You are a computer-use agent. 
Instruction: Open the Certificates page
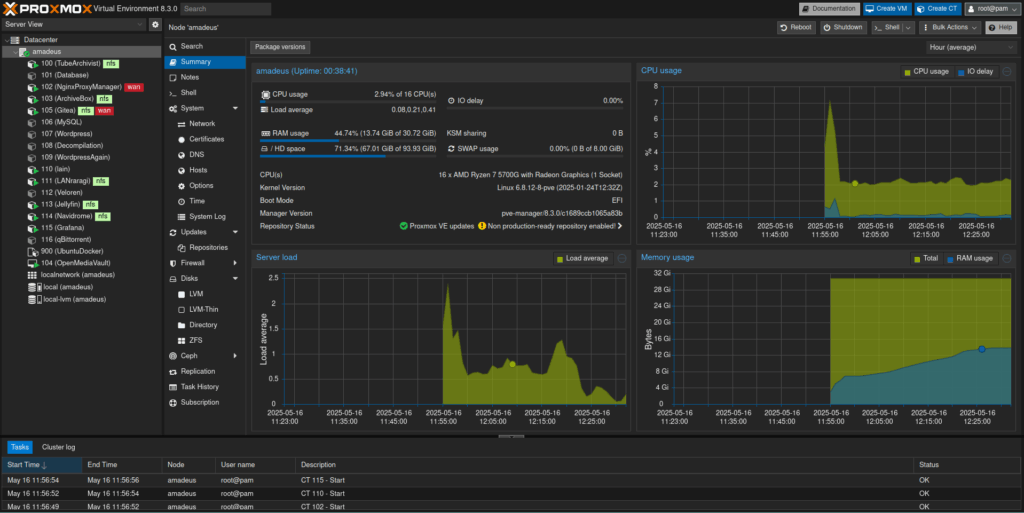(x=206, y=139)
